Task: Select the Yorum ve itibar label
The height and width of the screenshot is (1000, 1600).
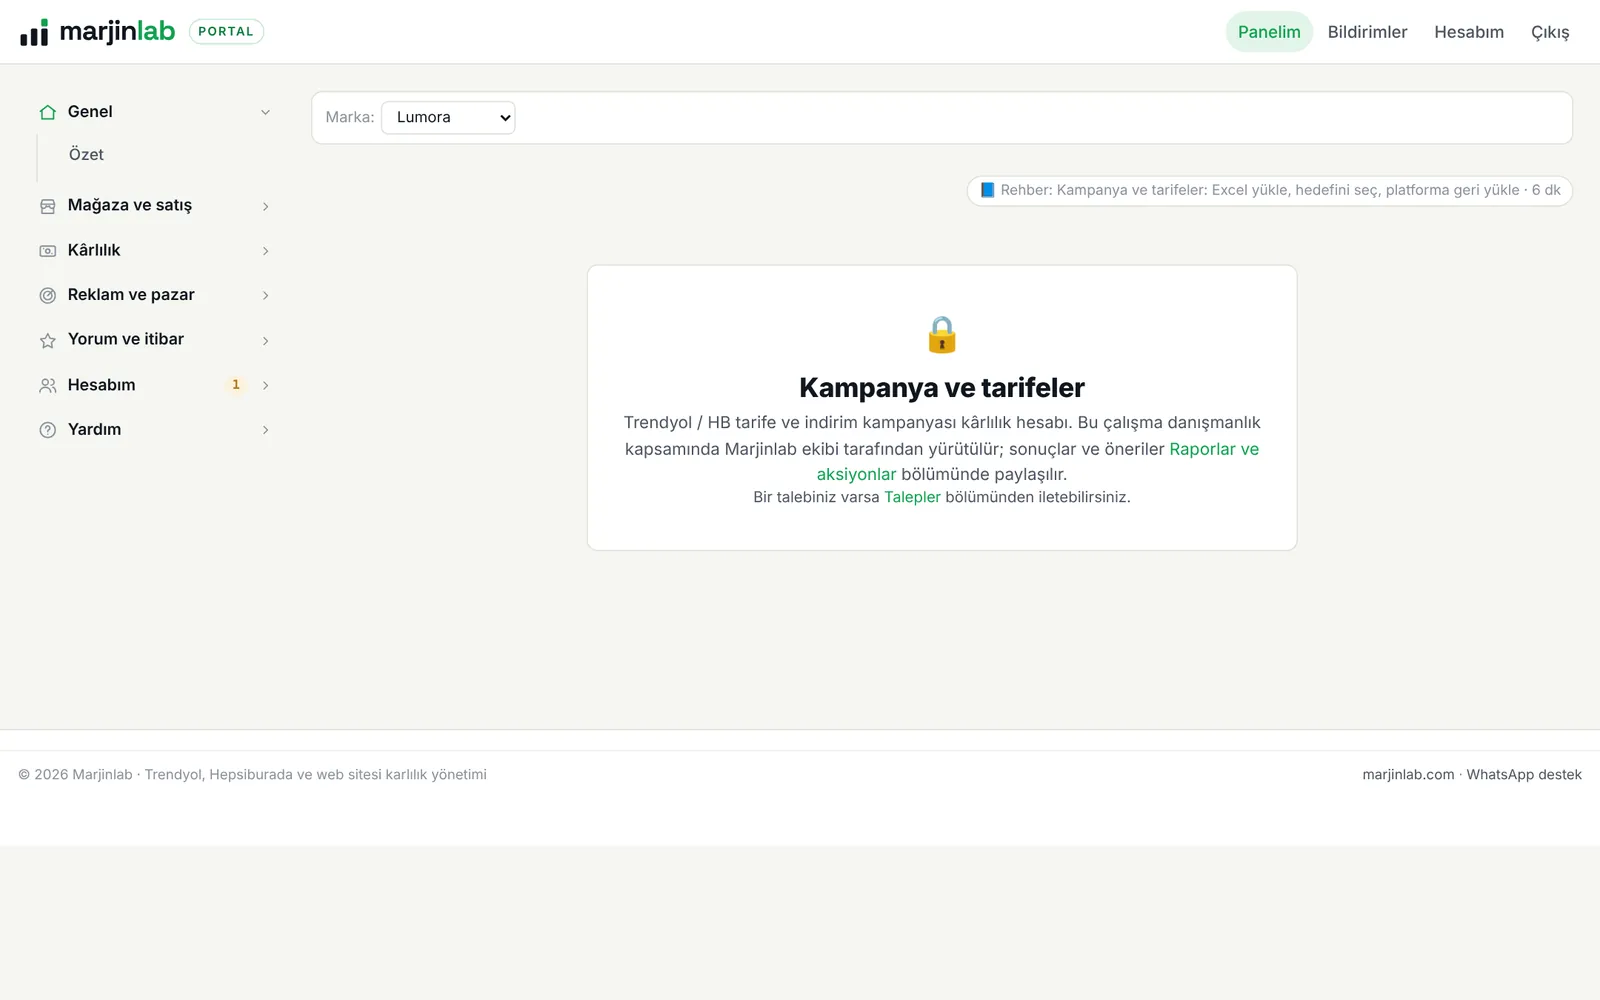Action: point(126,339)
